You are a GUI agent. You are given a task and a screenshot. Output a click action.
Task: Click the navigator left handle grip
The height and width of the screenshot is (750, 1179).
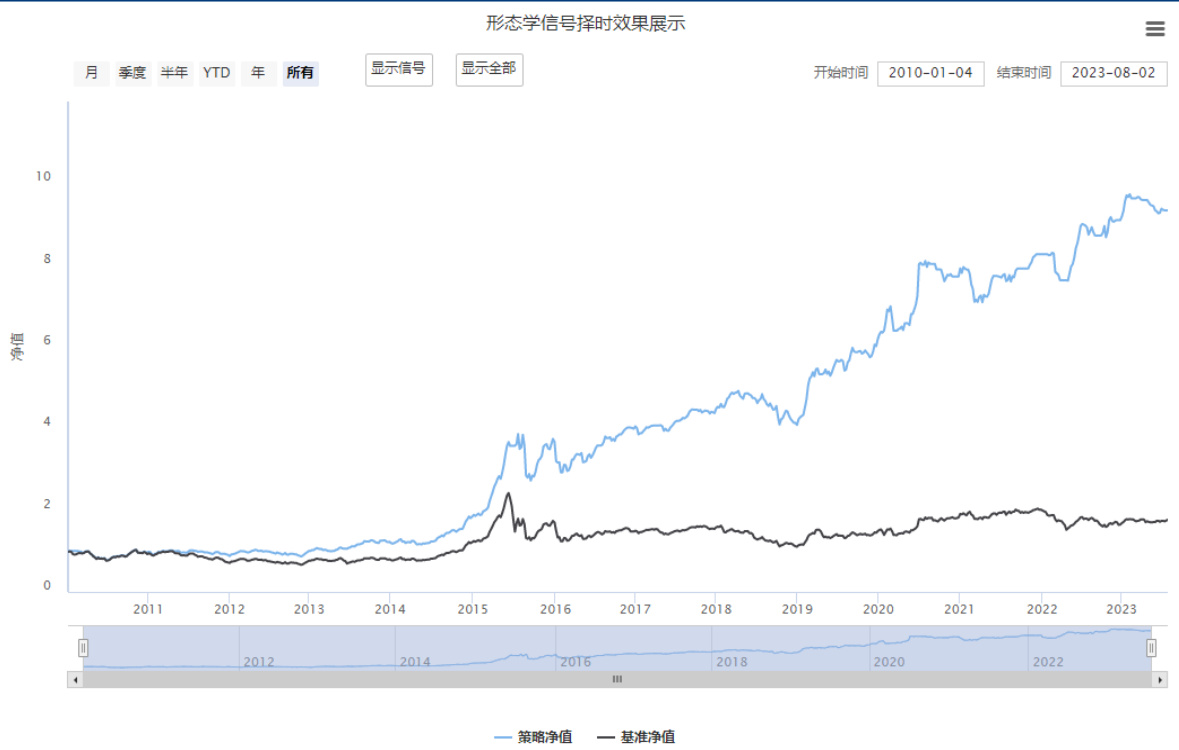click(x=84, y=648)
